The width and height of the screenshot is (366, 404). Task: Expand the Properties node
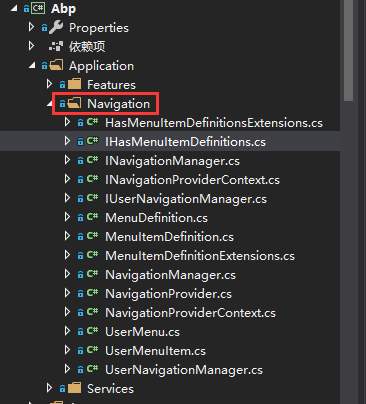pyautogui.click(x=31, y=27)
